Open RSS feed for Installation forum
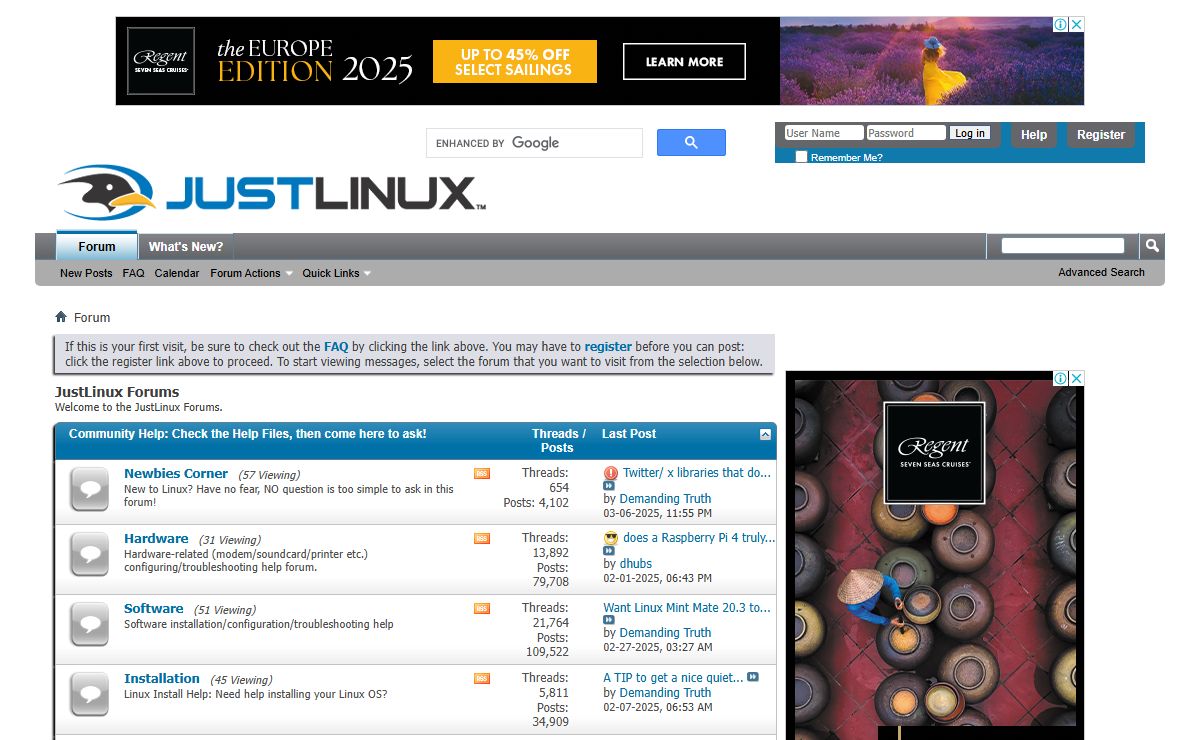This screenshot has height=740, width=1200. pos(482,678)
